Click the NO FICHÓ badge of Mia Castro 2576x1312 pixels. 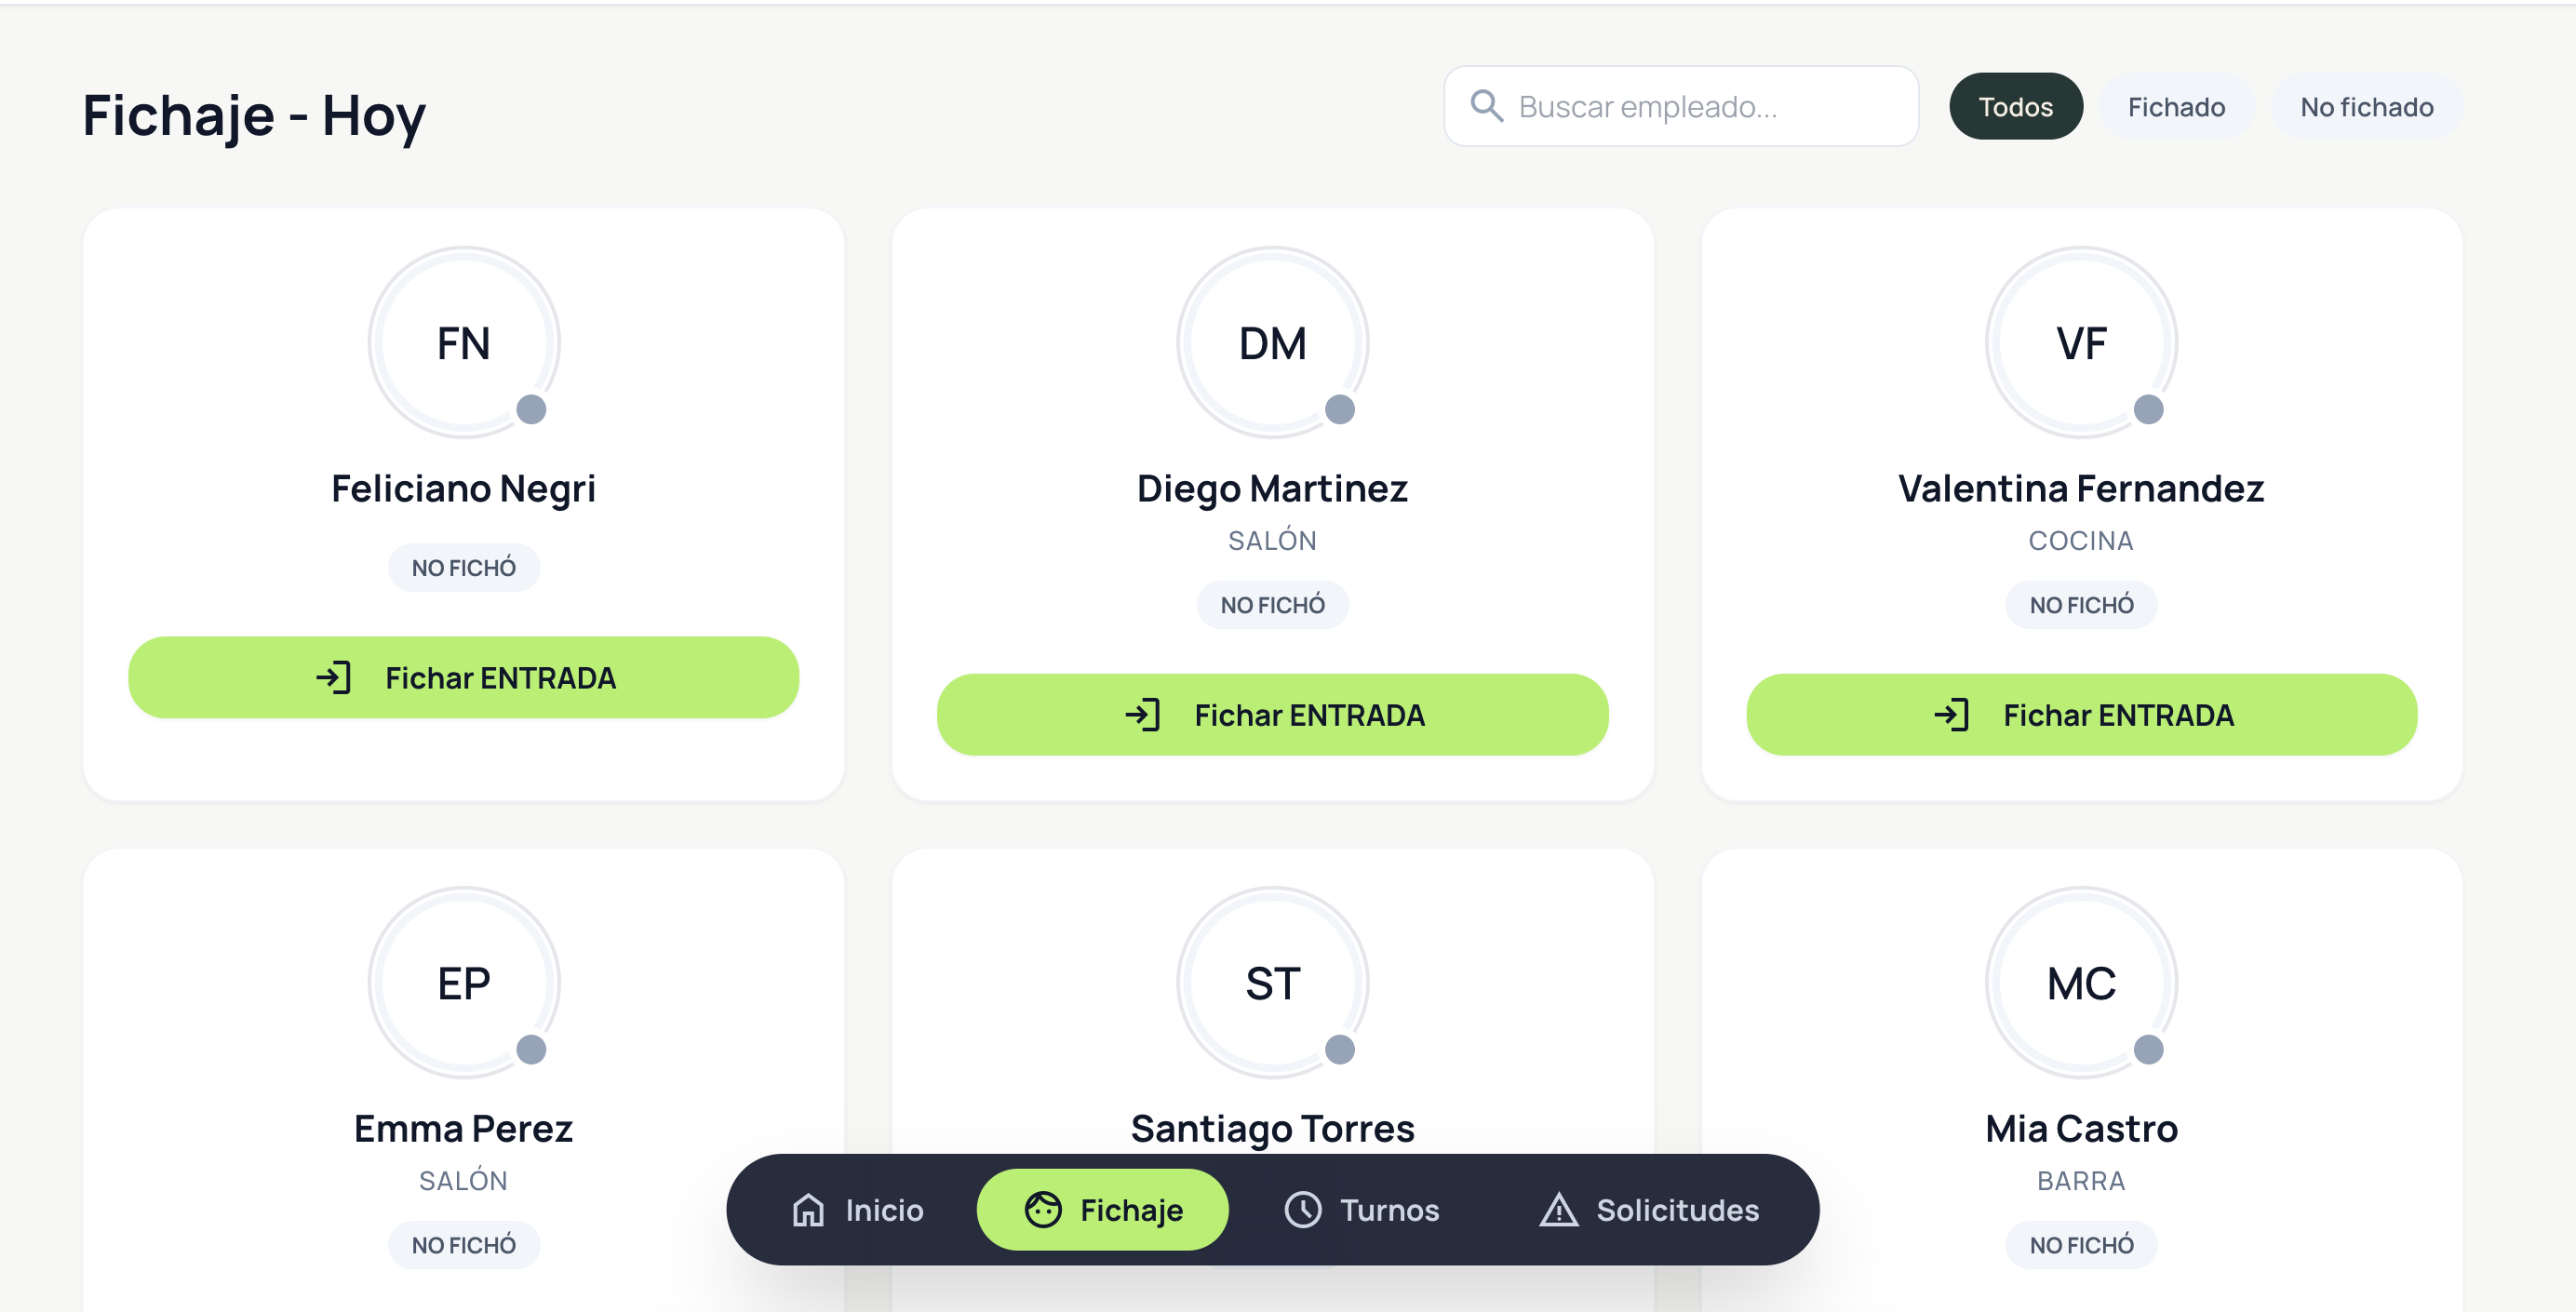click(x=2081, y=1245)
